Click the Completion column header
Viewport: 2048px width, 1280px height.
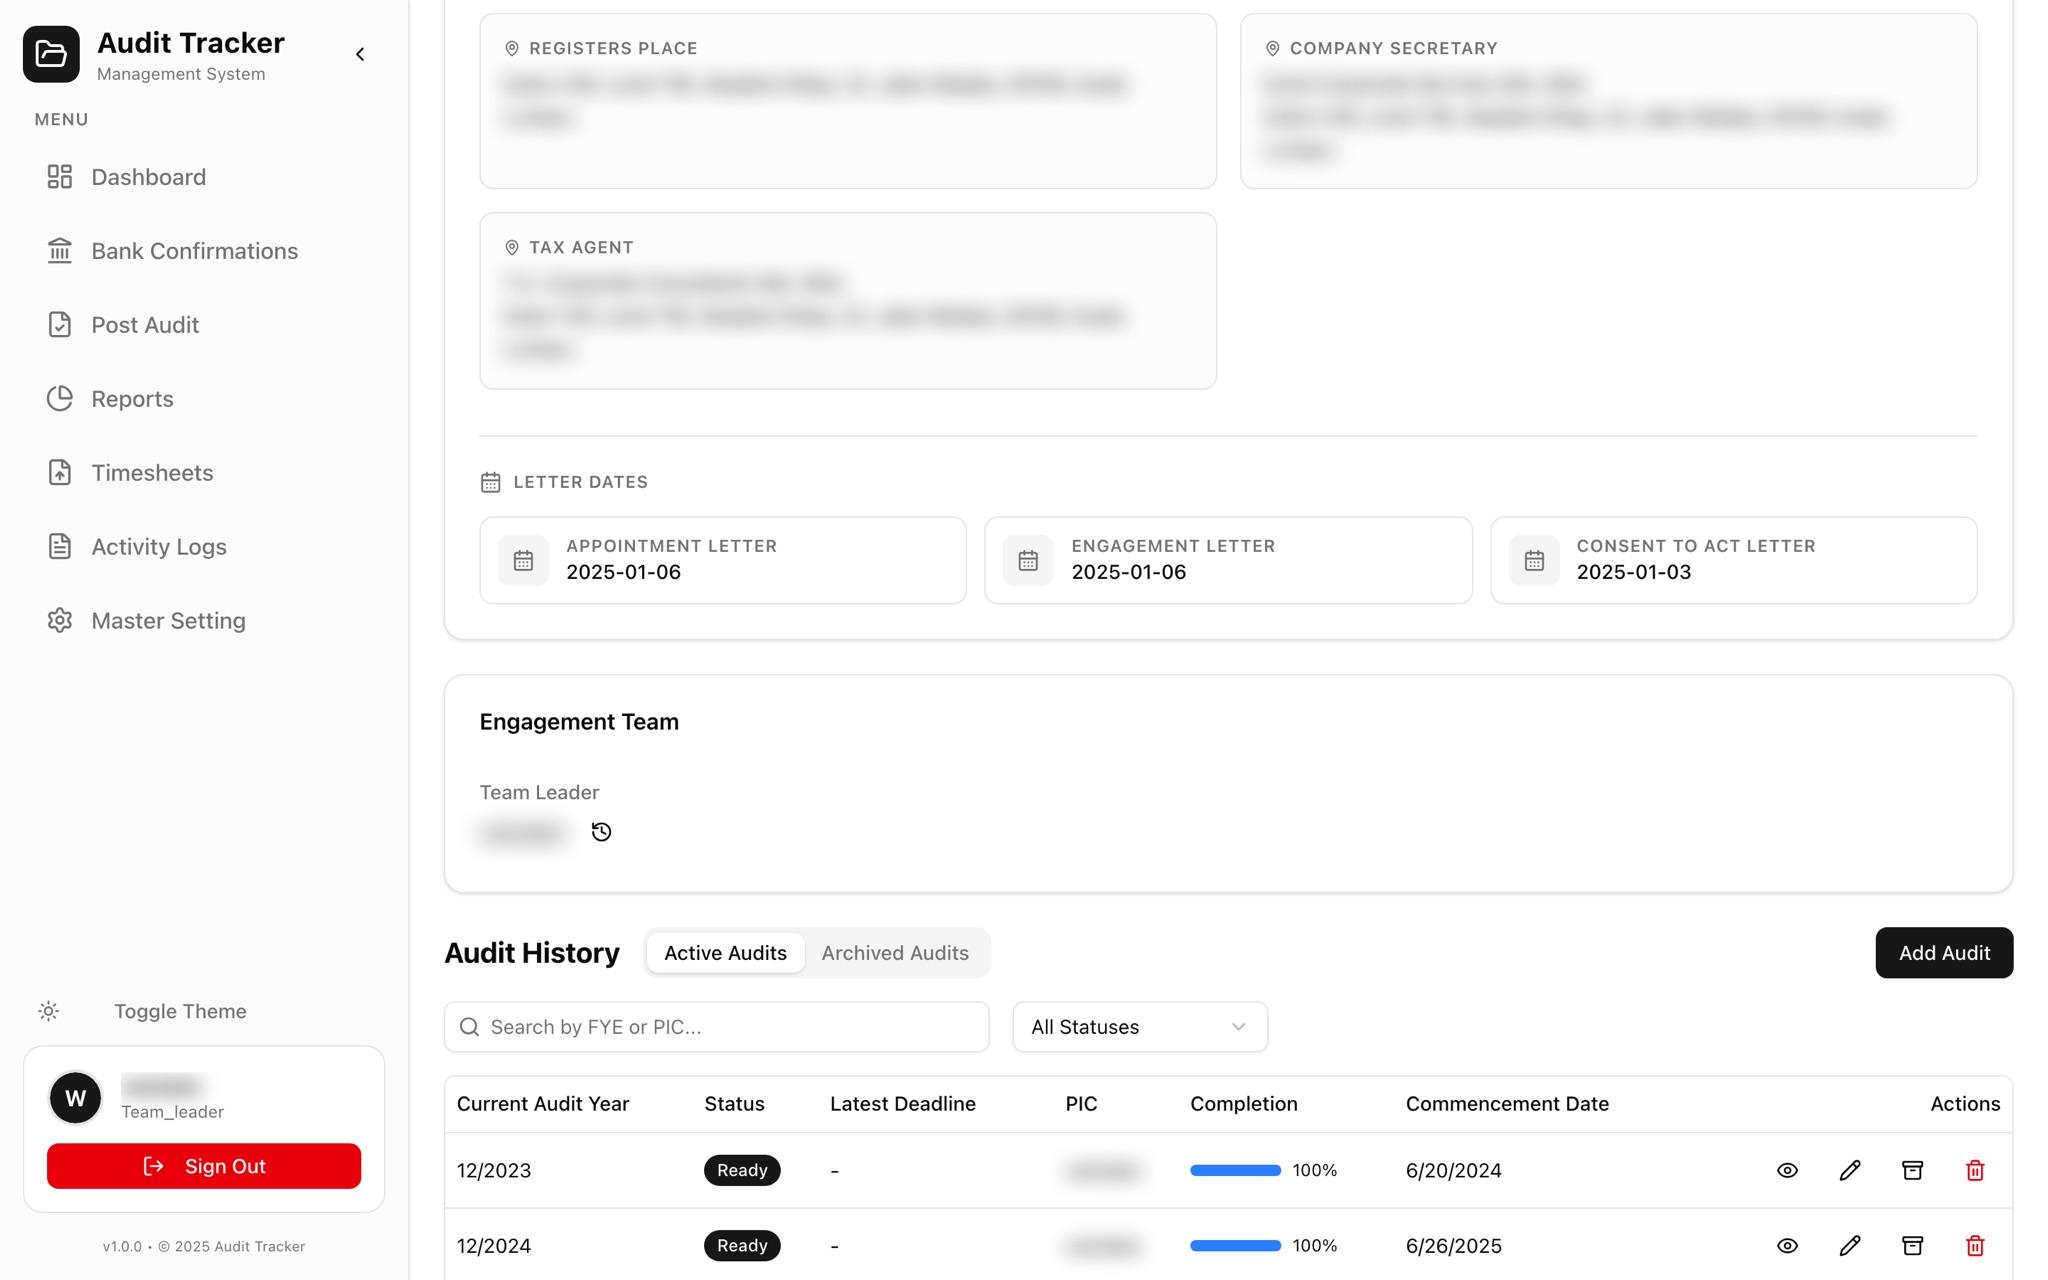pyautogui.click(x=1244, y=1104)
